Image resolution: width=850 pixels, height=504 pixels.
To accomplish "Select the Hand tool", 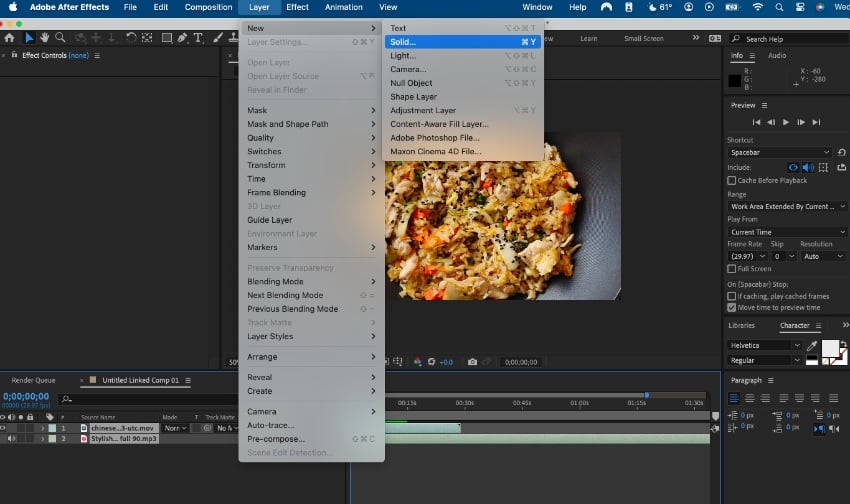I will 44,37.
